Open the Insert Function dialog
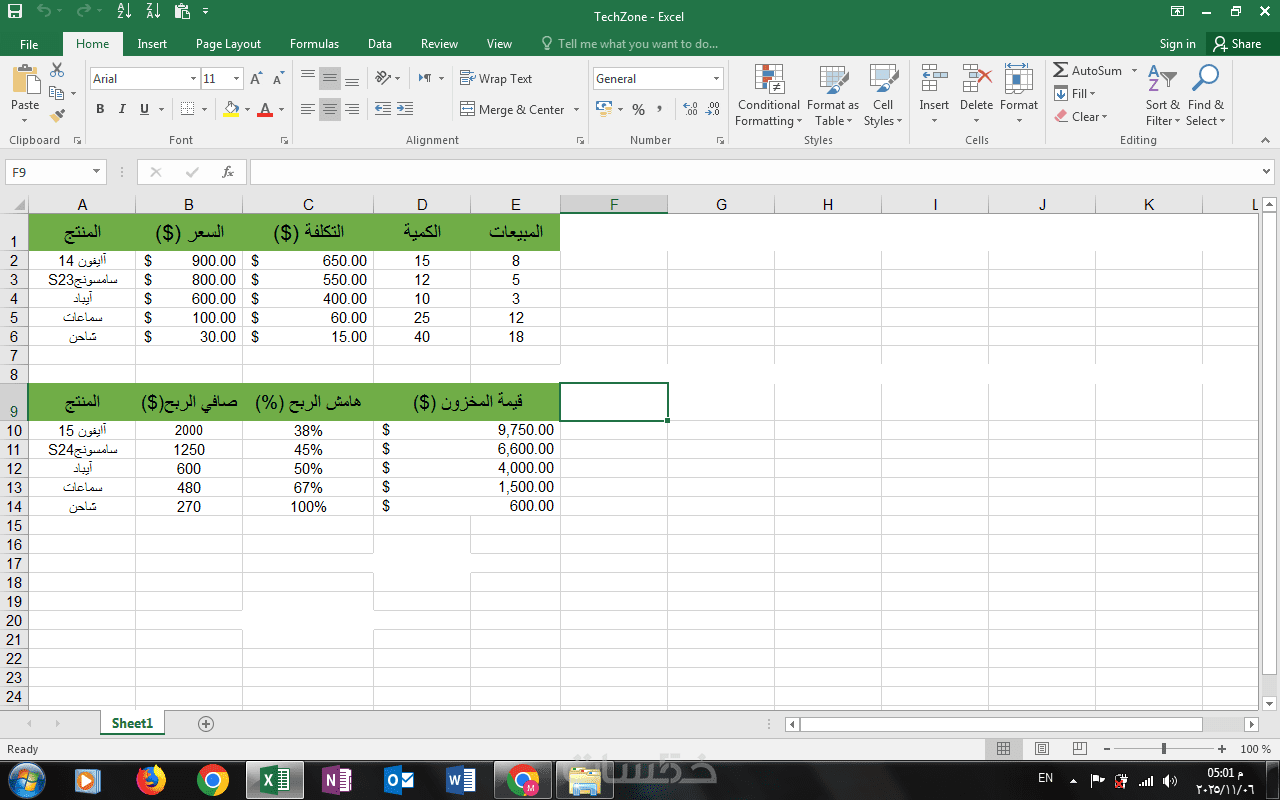Image resolution: width=1280 pixels, height=800 pixels. (x=228, y=172)
